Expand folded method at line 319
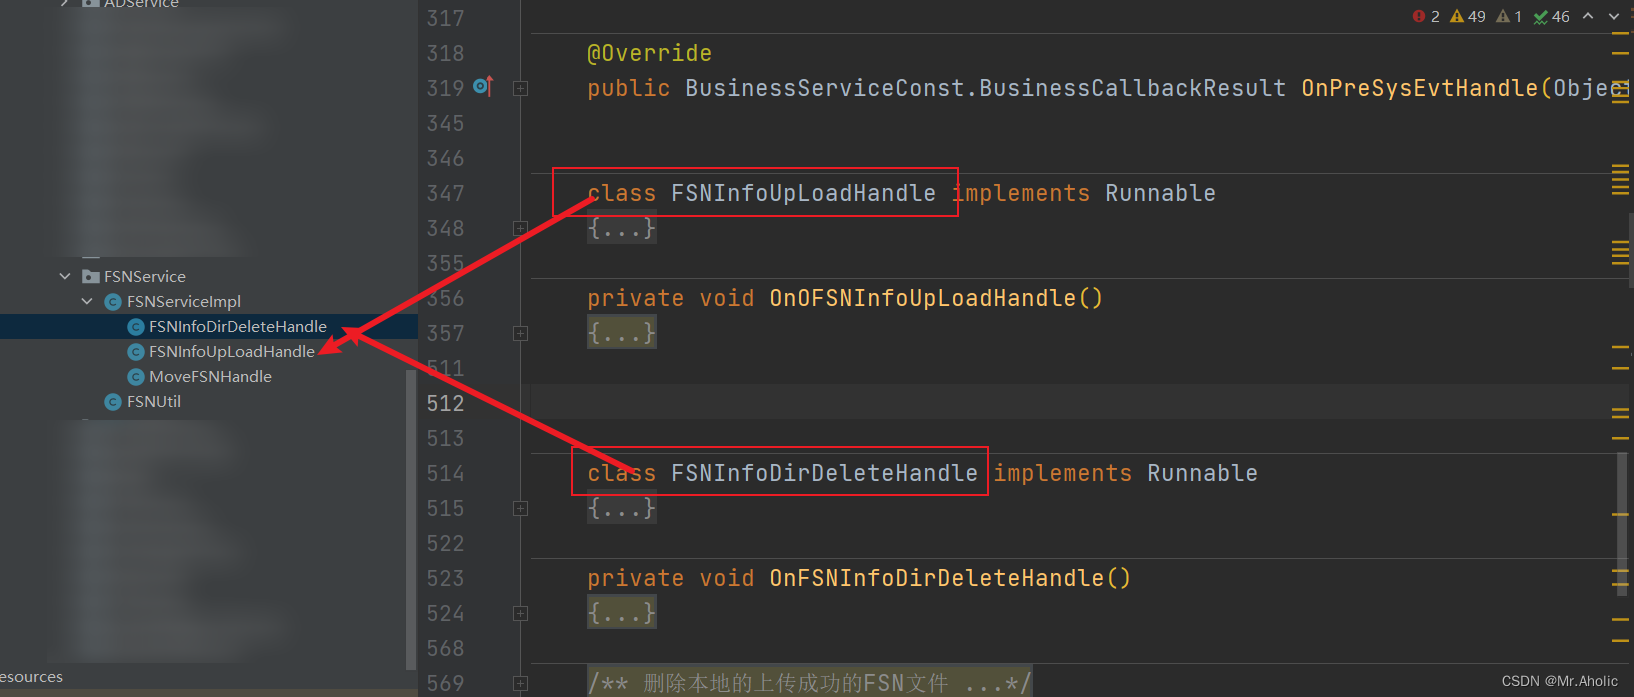 point(520,88)
